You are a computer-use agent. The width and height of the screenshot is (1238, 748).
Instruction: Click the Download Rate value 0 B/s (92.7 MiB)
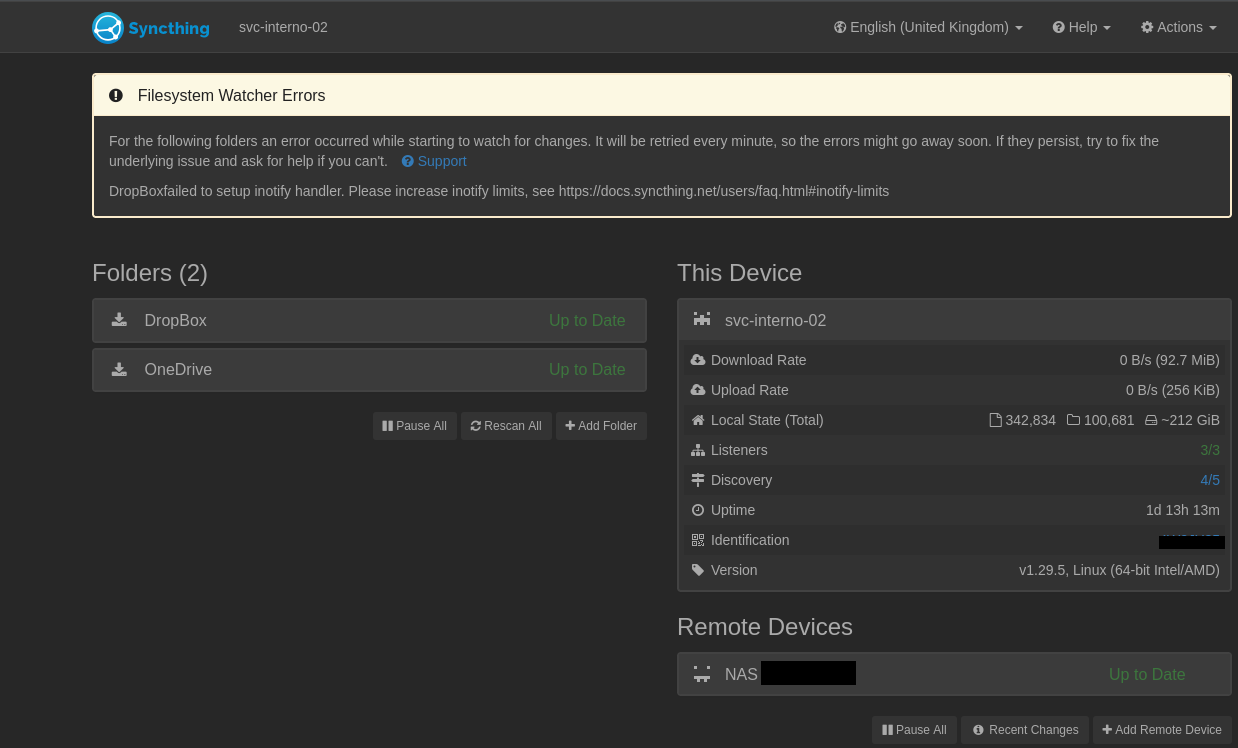[x=1170, y=360]
